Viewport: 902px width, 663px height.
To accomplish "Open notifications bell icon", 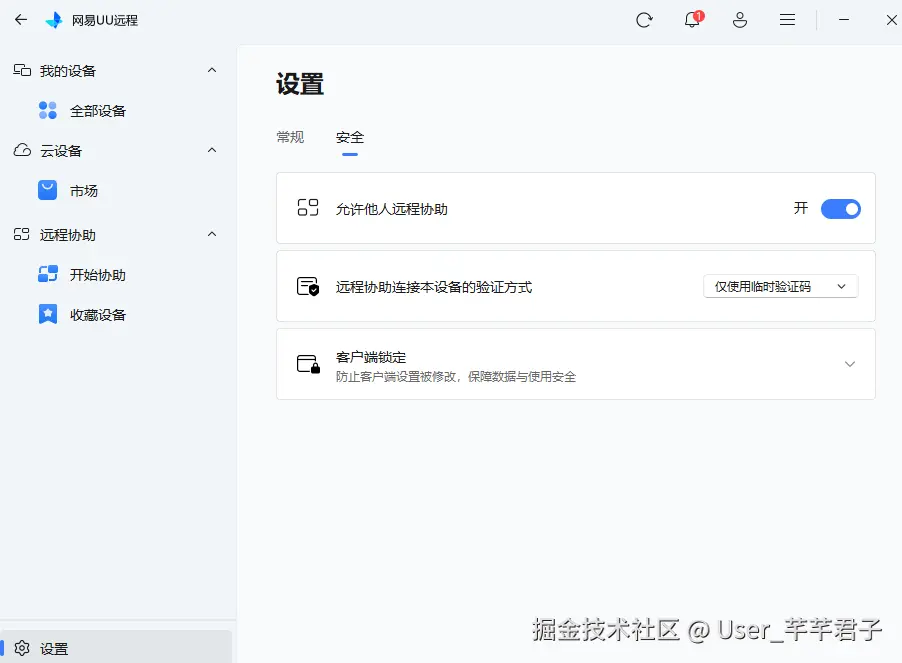I will (x=693, y=20).
